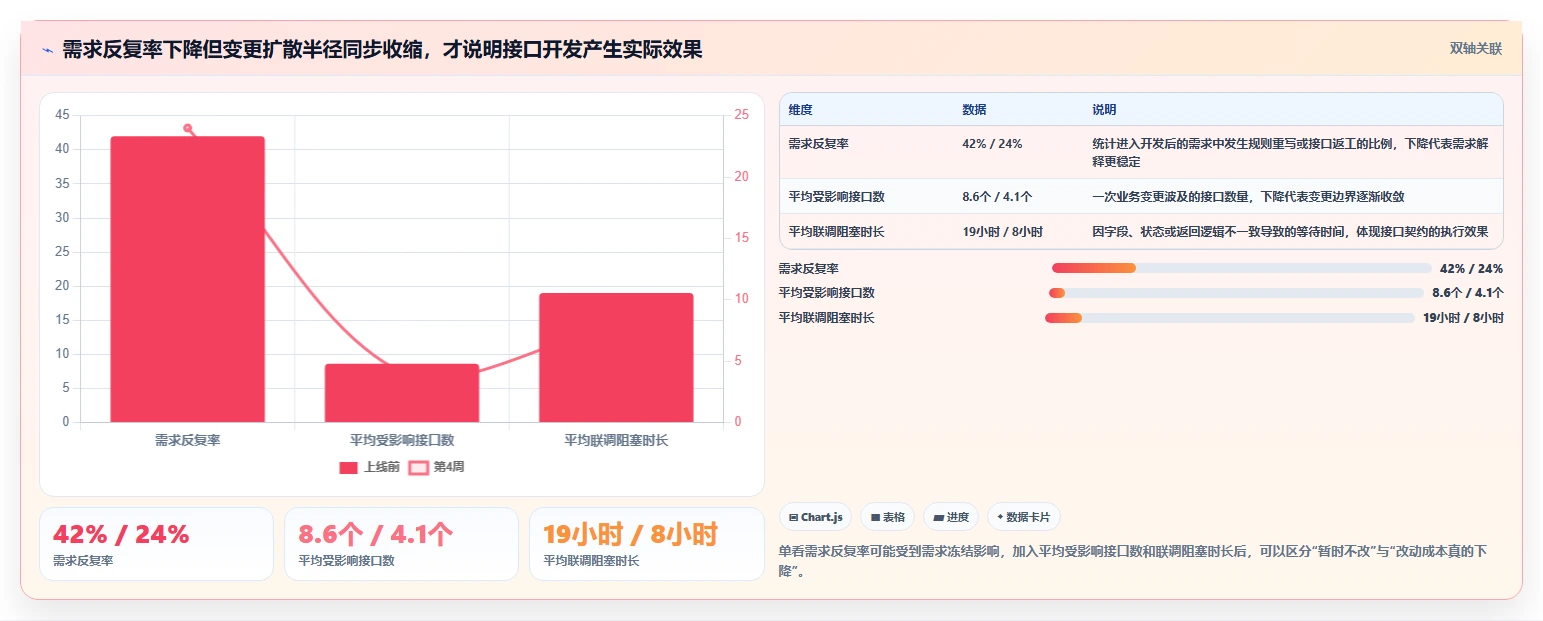Click the 需求反复率 progress bar

coord(1242,268)
